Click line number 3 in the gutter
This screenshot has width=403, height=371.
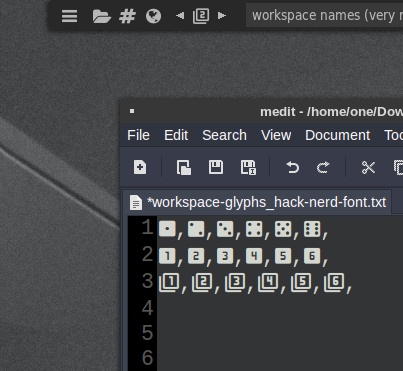(147, 281)
